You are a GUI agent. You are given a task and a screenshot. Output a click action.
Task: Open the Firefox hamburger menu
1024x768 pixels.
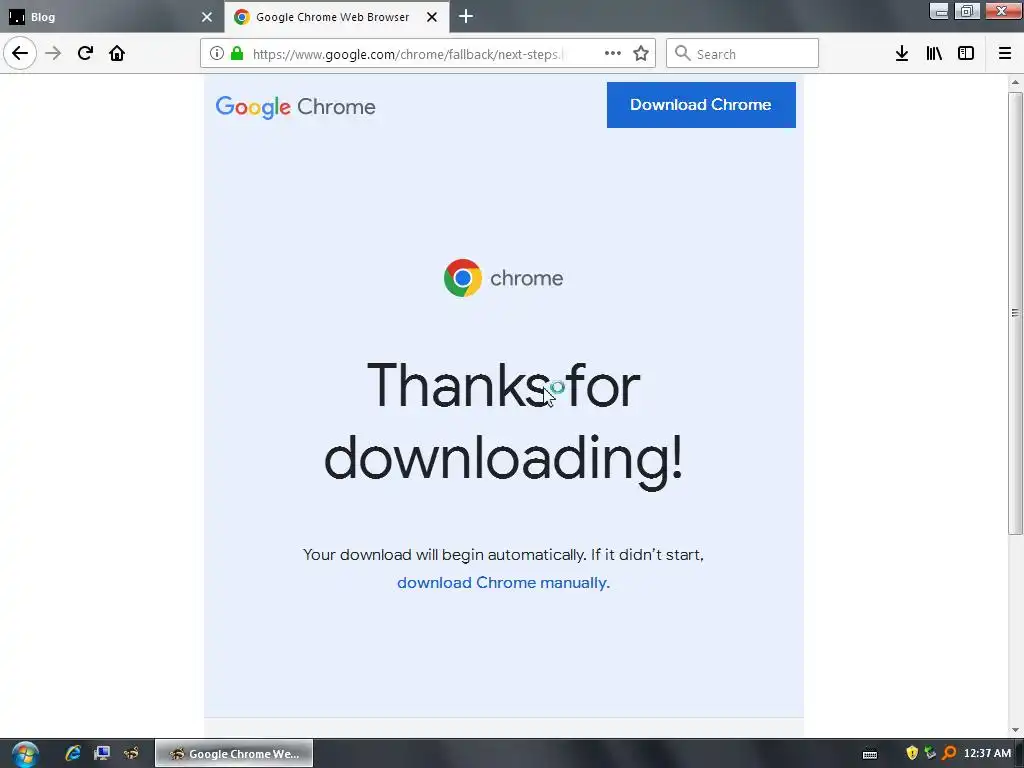pyautogui.click(x=1005, y=54)
